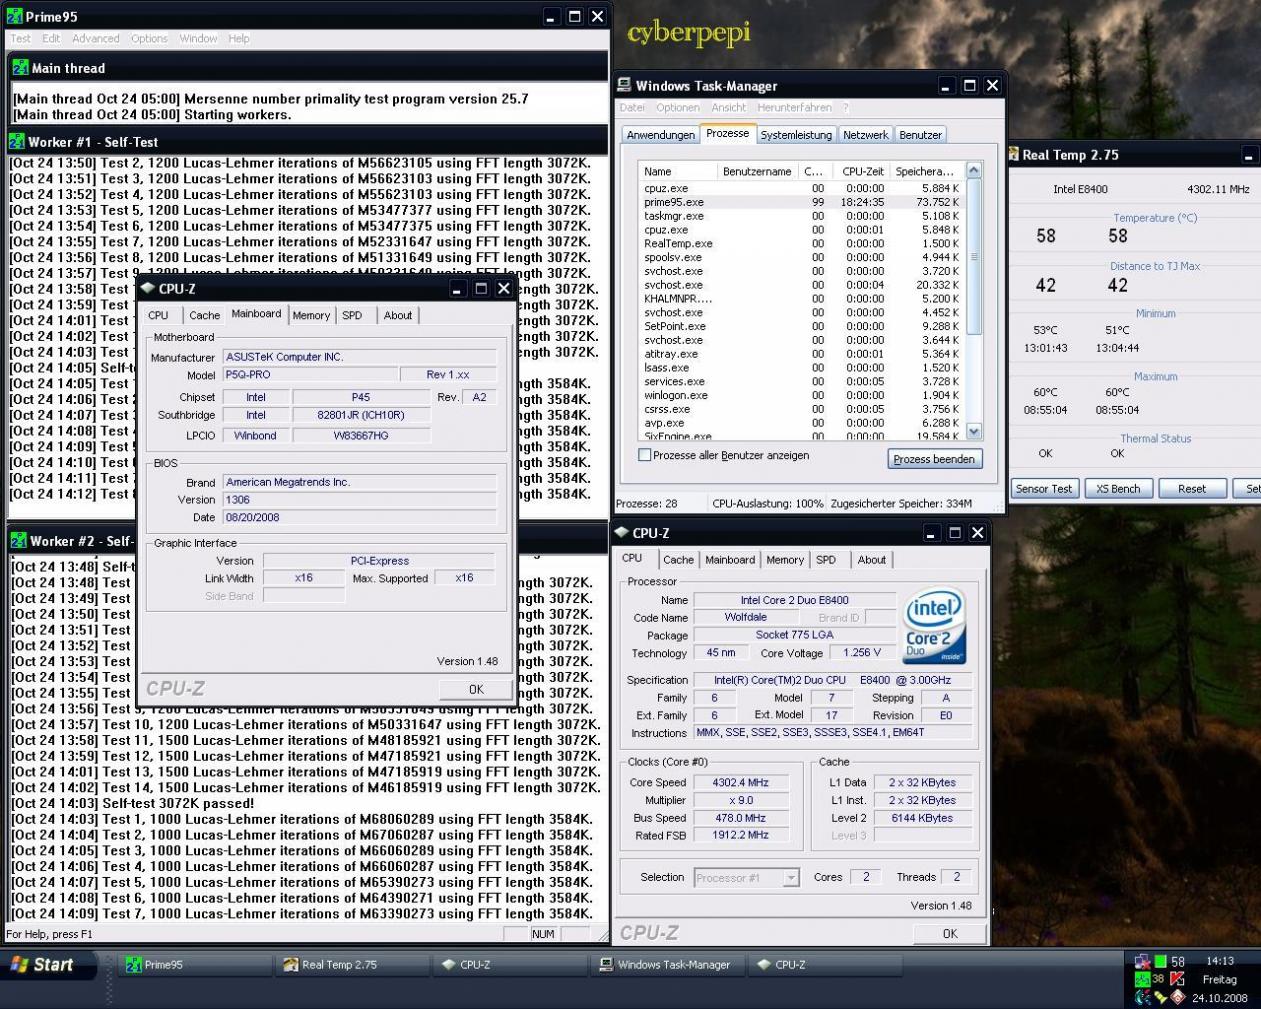The image size is (1261, 1009).
Task: Sort processes by Name column header
Action: 677,171
